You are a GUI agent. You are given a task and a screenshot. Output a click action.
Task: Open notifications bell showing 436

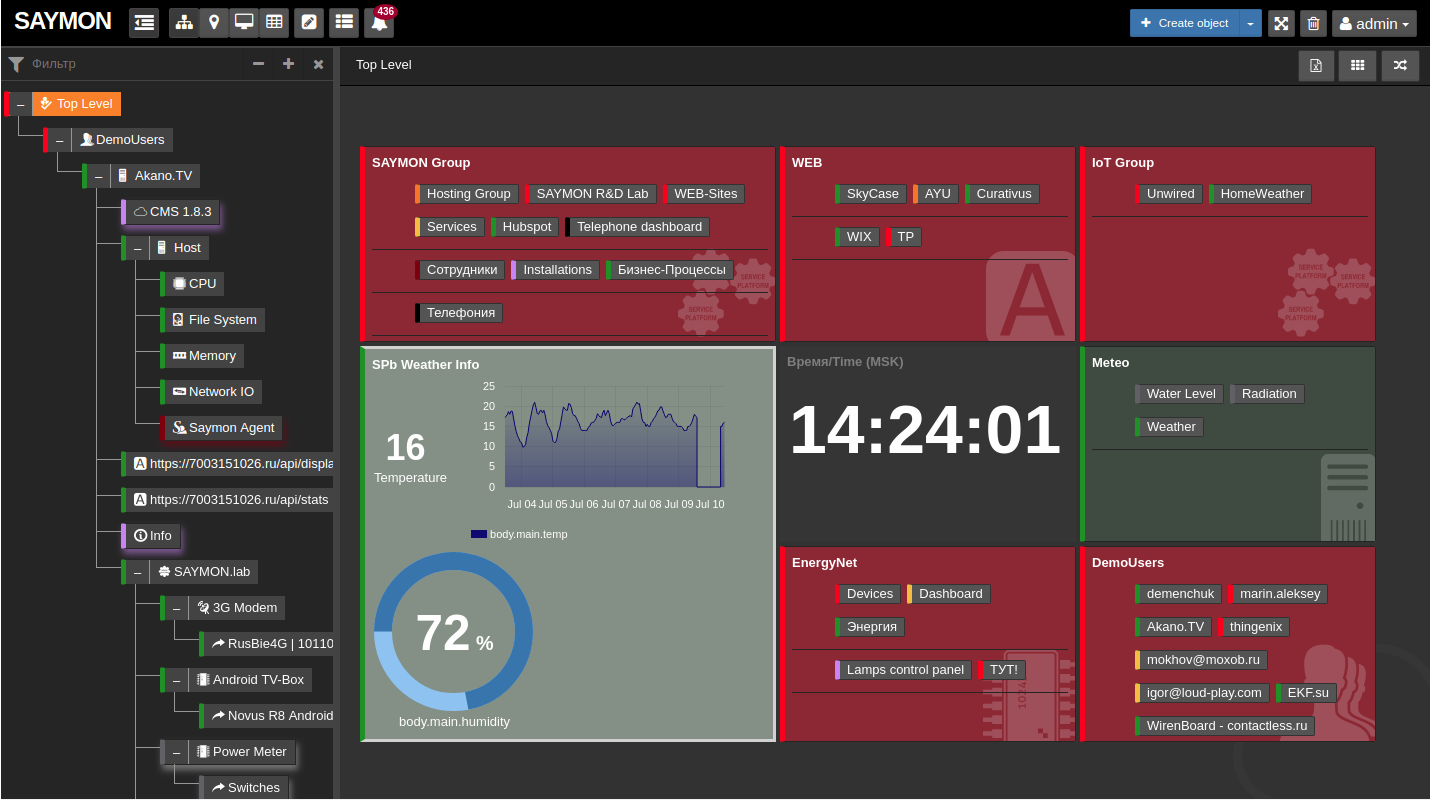point(379,23)
